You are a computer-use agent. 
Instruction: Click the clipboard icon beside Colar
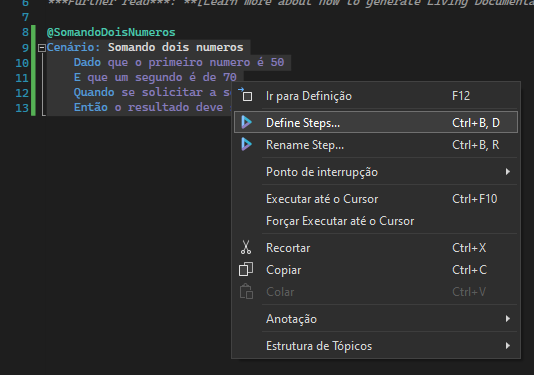click(x=246, y=292)
